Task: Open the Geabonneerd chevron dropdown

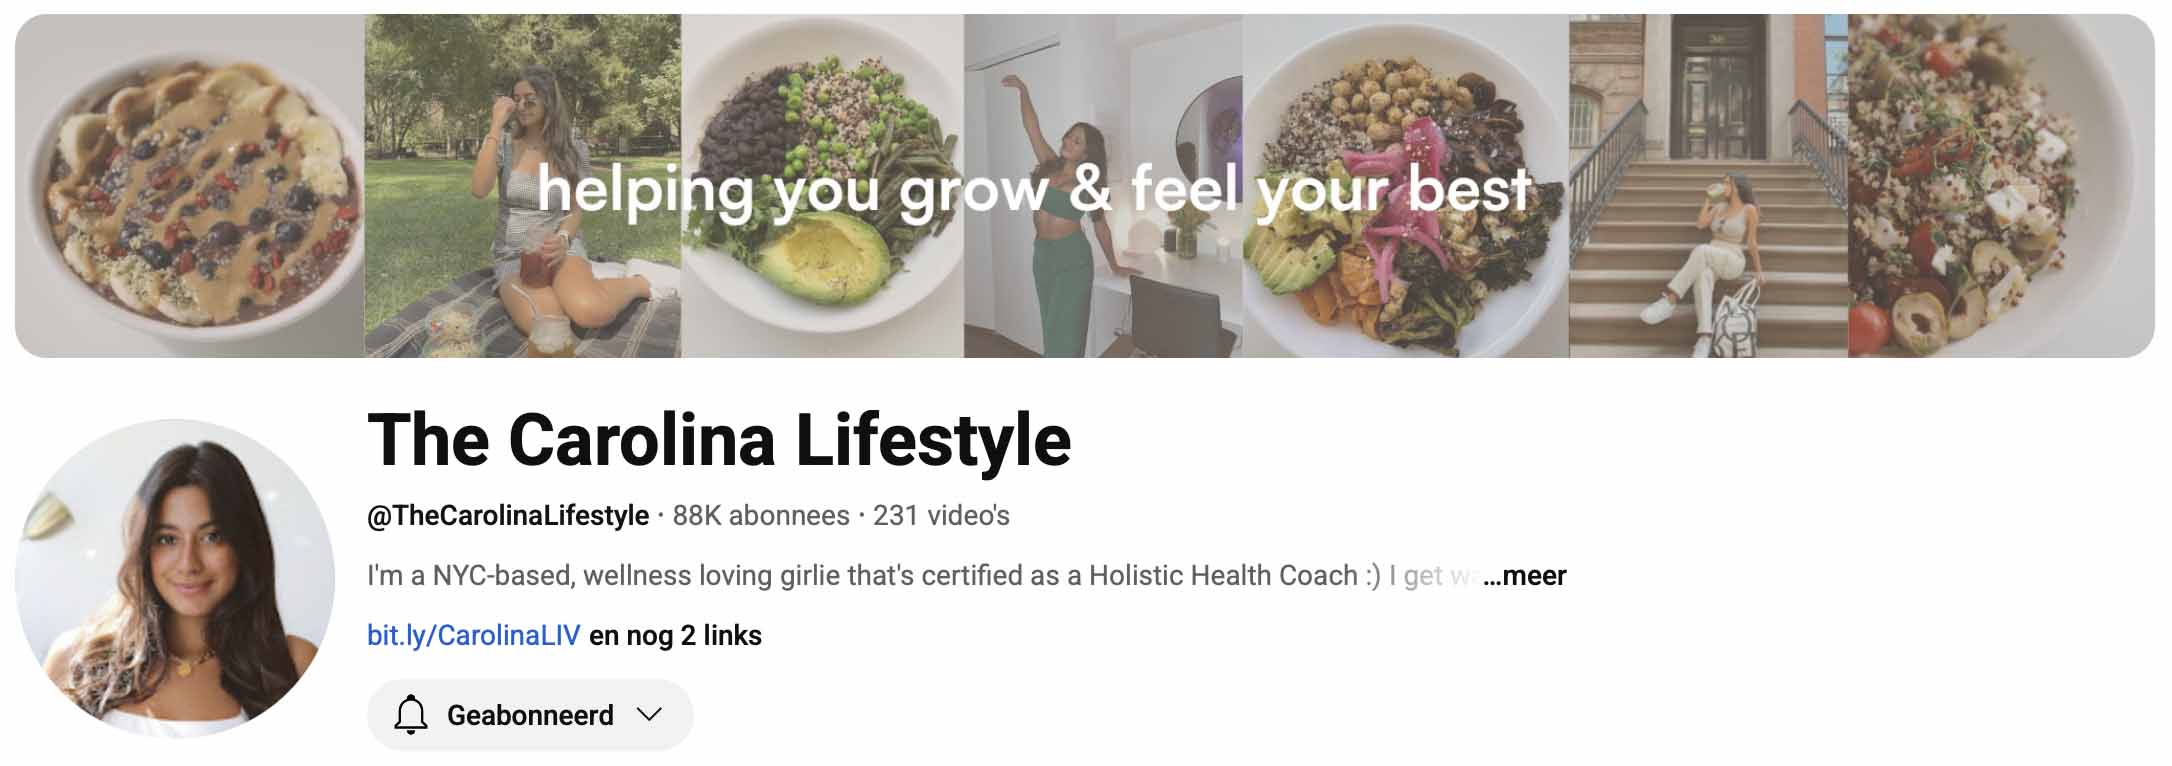Action: pyautogui.click(x=650, y=714)
